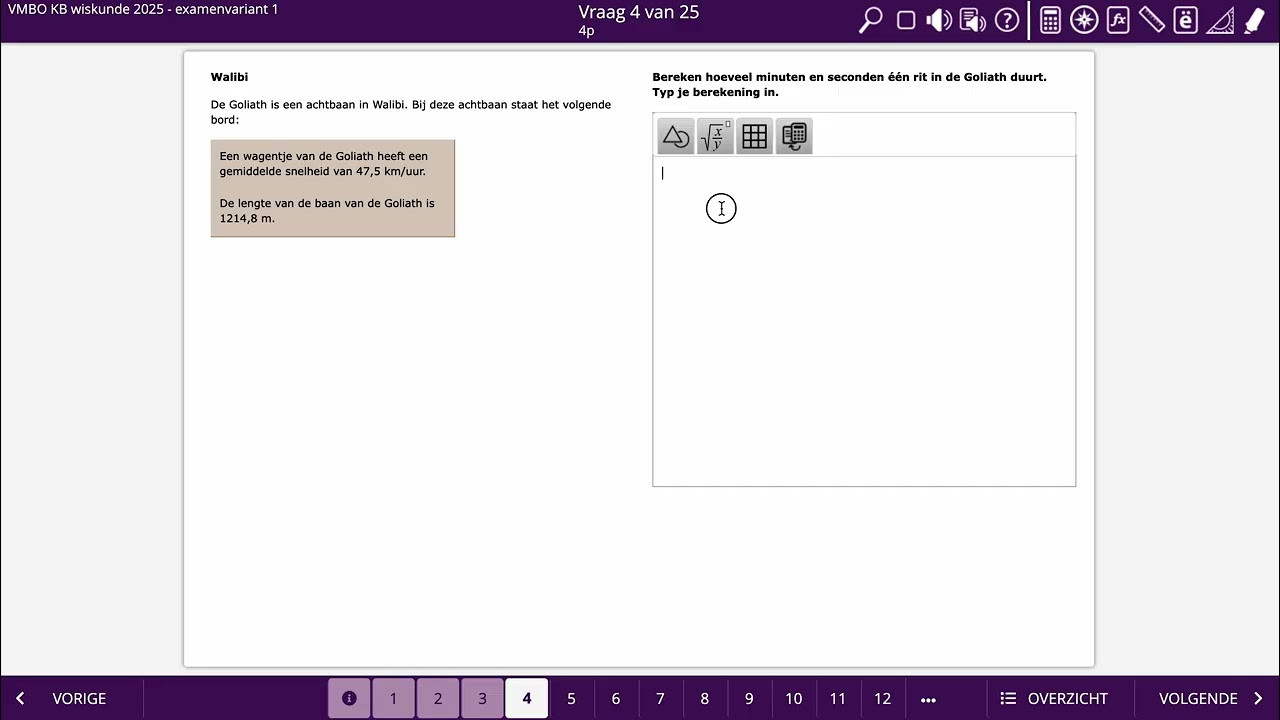Insert a formula with the square root button
Image resolution: width=1280 pixels, height=720 pixels.
pos(715,137)
